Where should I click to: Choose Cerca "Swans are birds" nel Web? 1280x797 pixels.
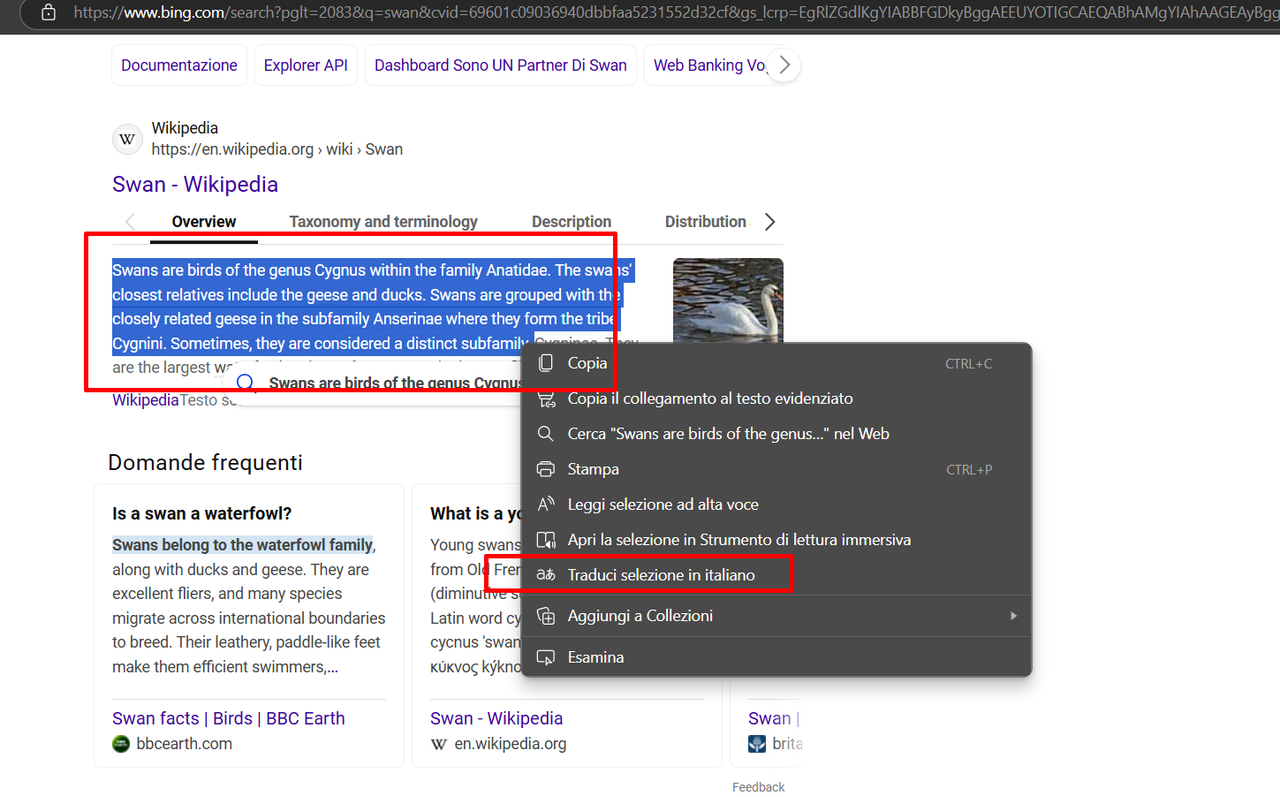[776, 434]
